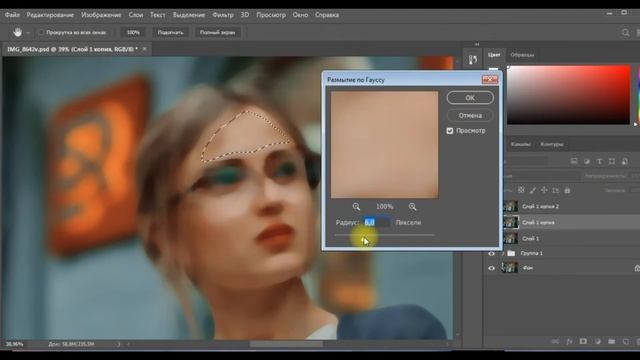Click the lock icon on 'Фон' layer
Image resolution: width=640 pixels, height=360 pixels.
pyautogui.click(x=637, y=268)
